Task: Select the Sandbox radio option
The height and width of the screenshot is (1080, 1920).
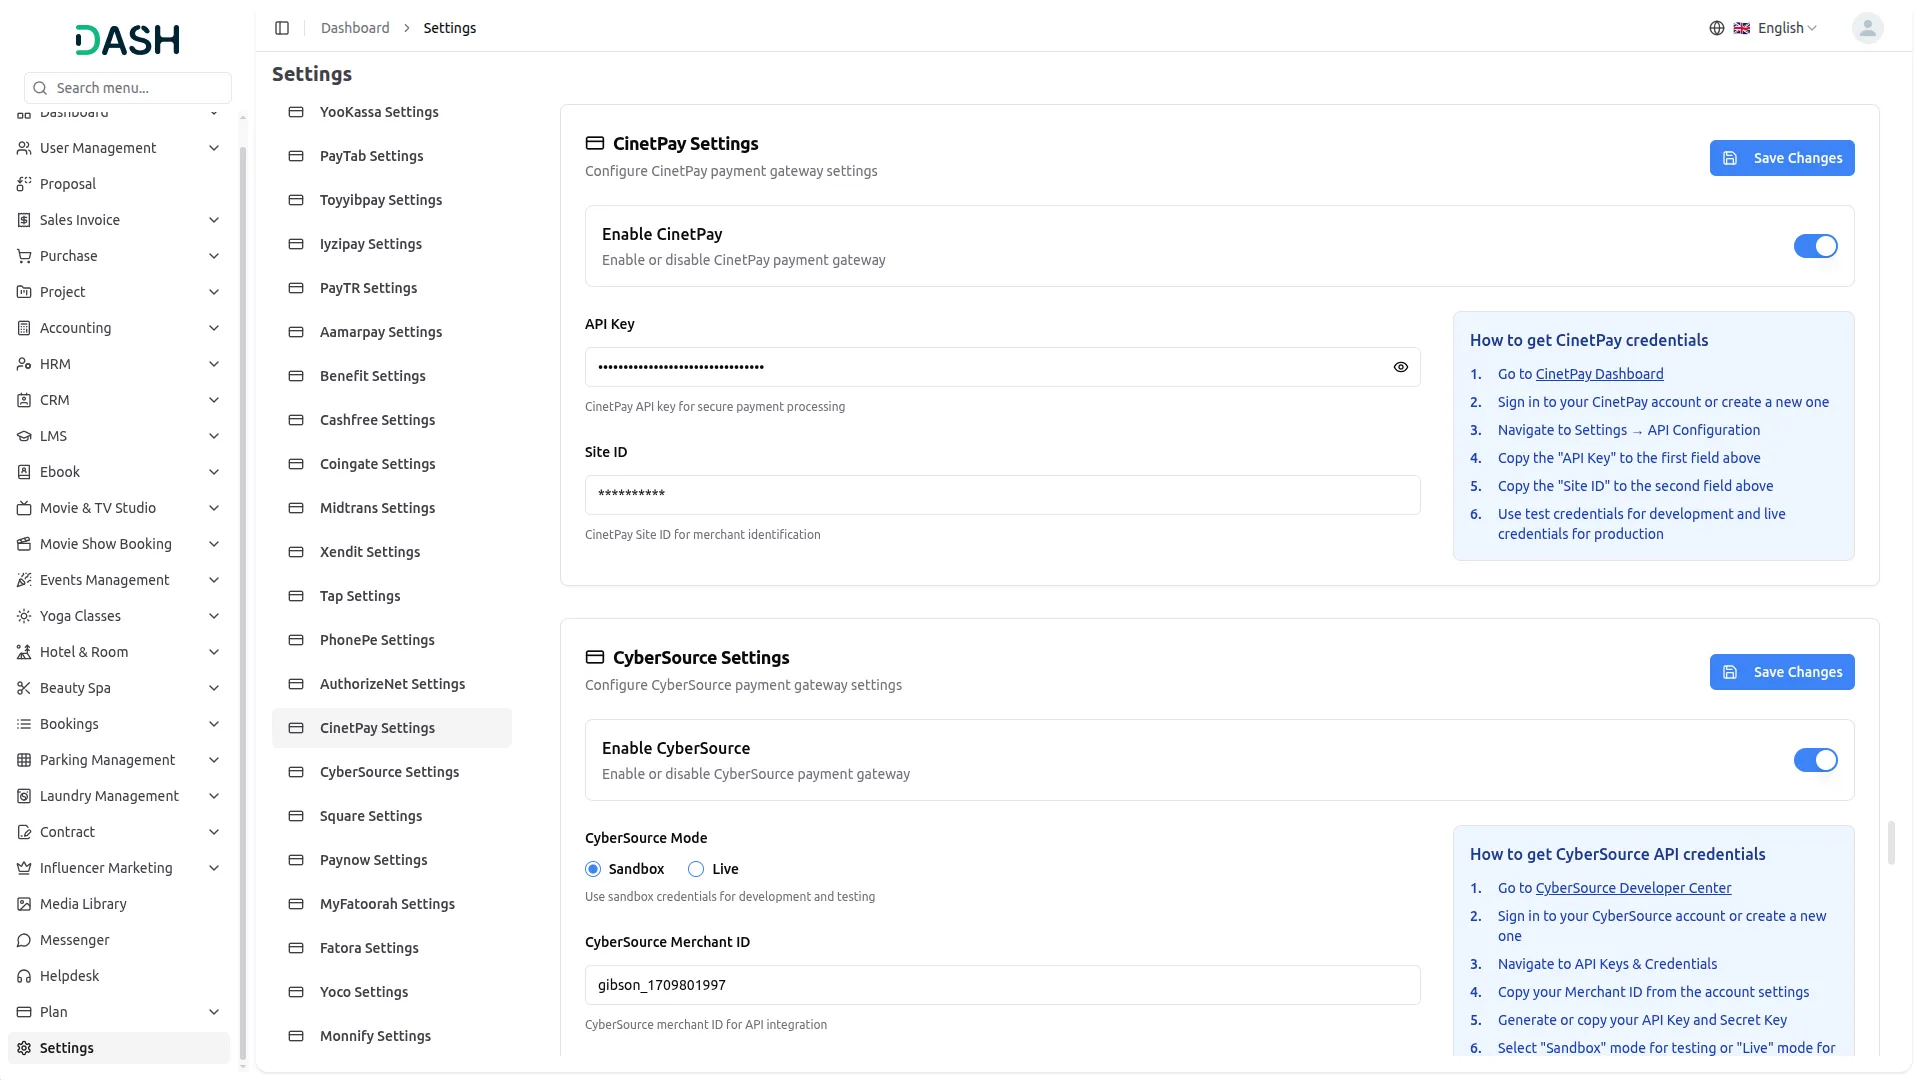Action: click(593, 869)
